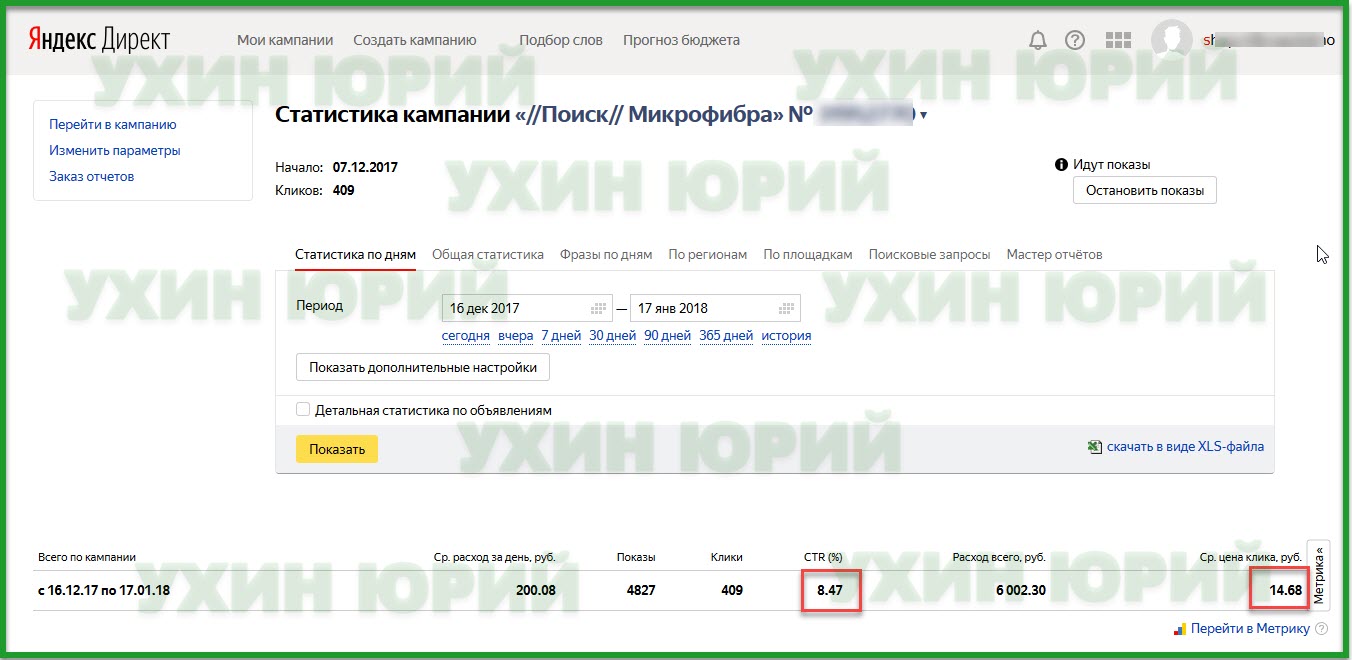
Task: Click Заказ отчетов link
Action: point(91,177)
